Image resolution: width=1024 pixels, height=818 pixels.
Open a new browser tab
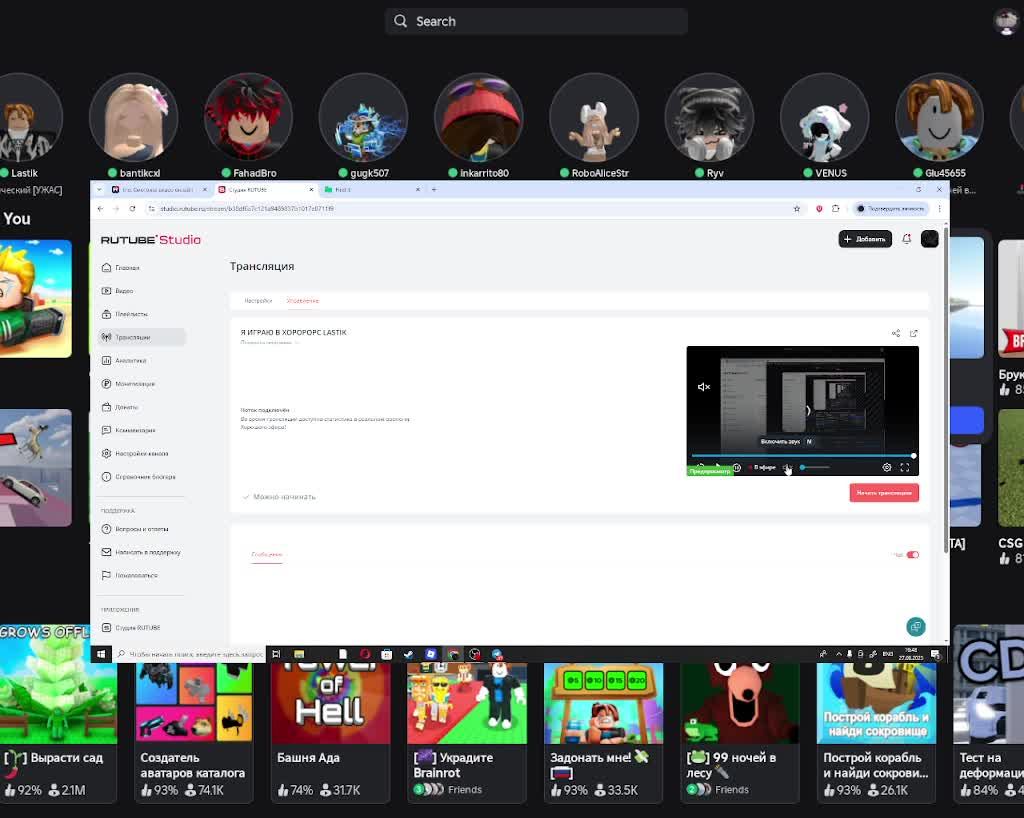point(434,189)
